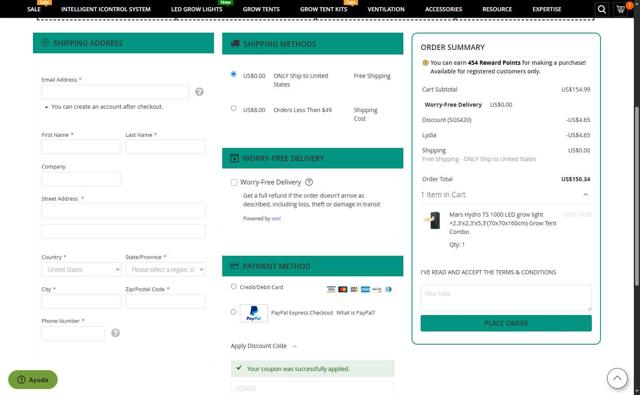Open the Grow Tent Kits menu
This screenshot has width=640, height=395.
[x=324, y=9]
